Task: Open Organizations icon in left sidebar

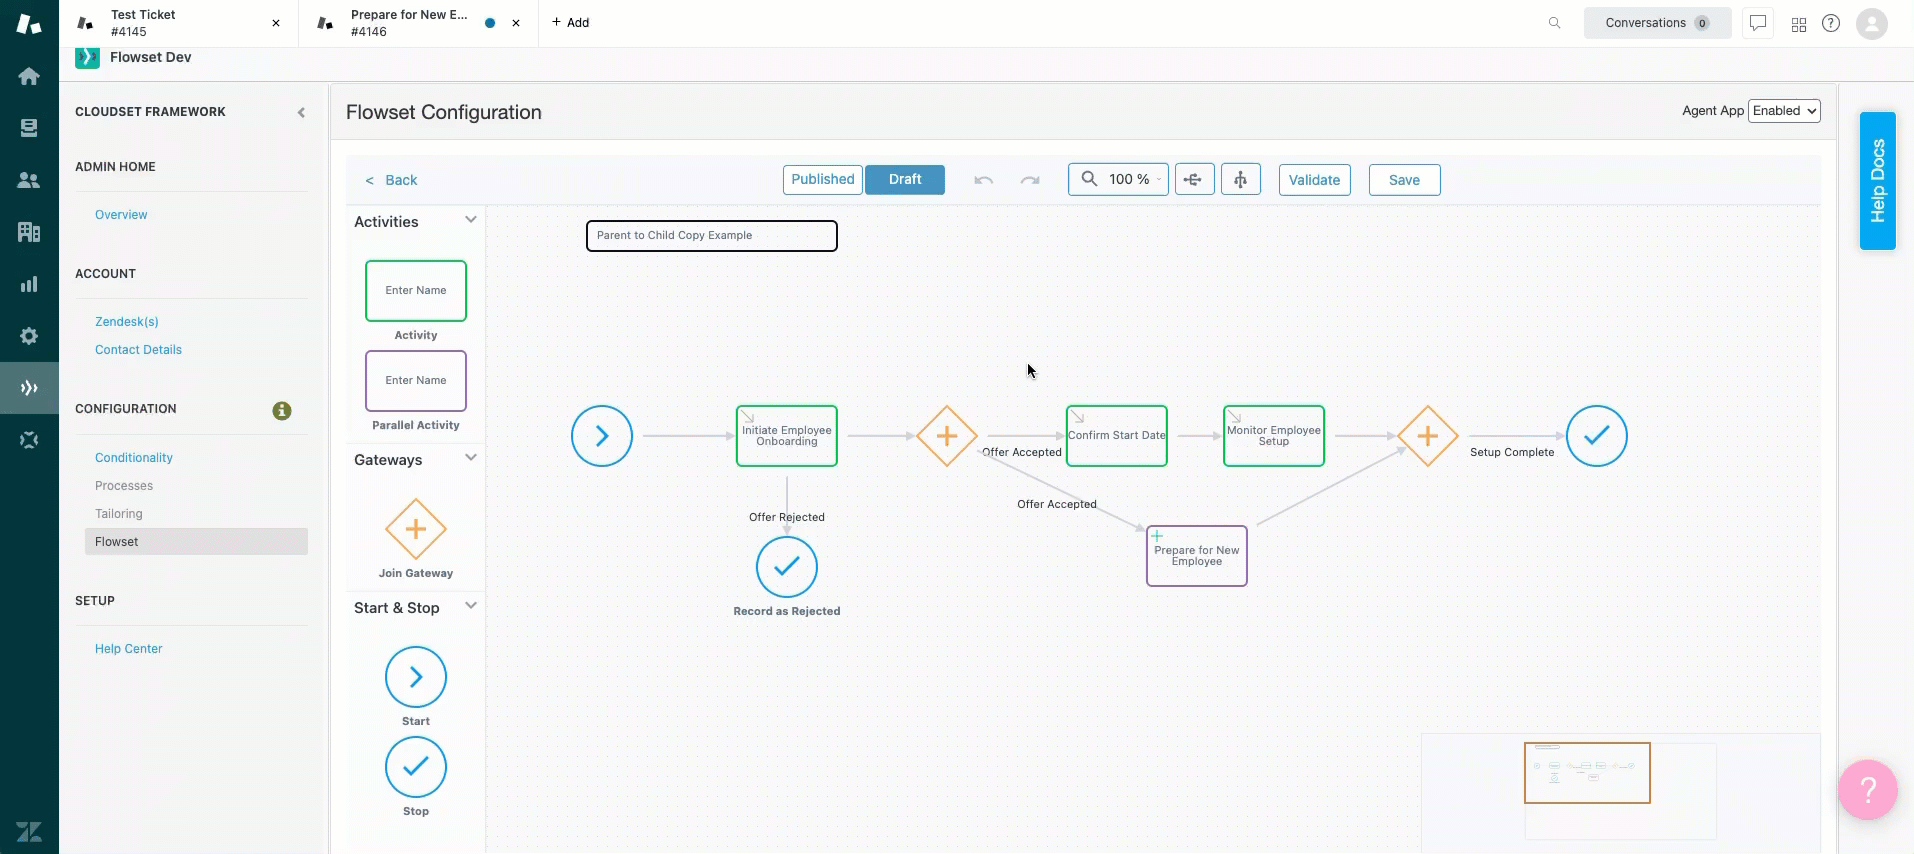Action: coord(29,232)
